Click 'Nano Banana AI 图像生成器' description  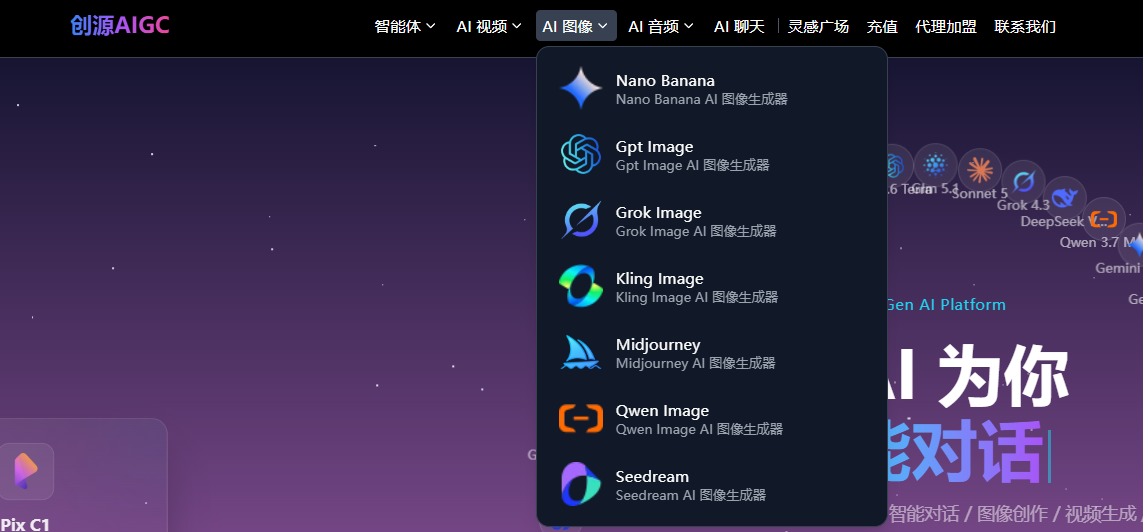[701, 99]
